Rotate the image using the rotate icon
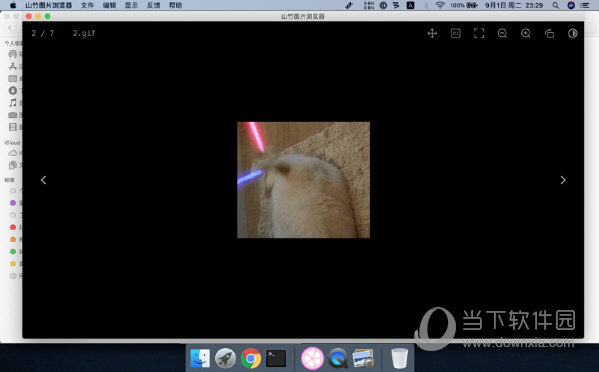The height and width of the screenshot is (372, 599). 549,33
